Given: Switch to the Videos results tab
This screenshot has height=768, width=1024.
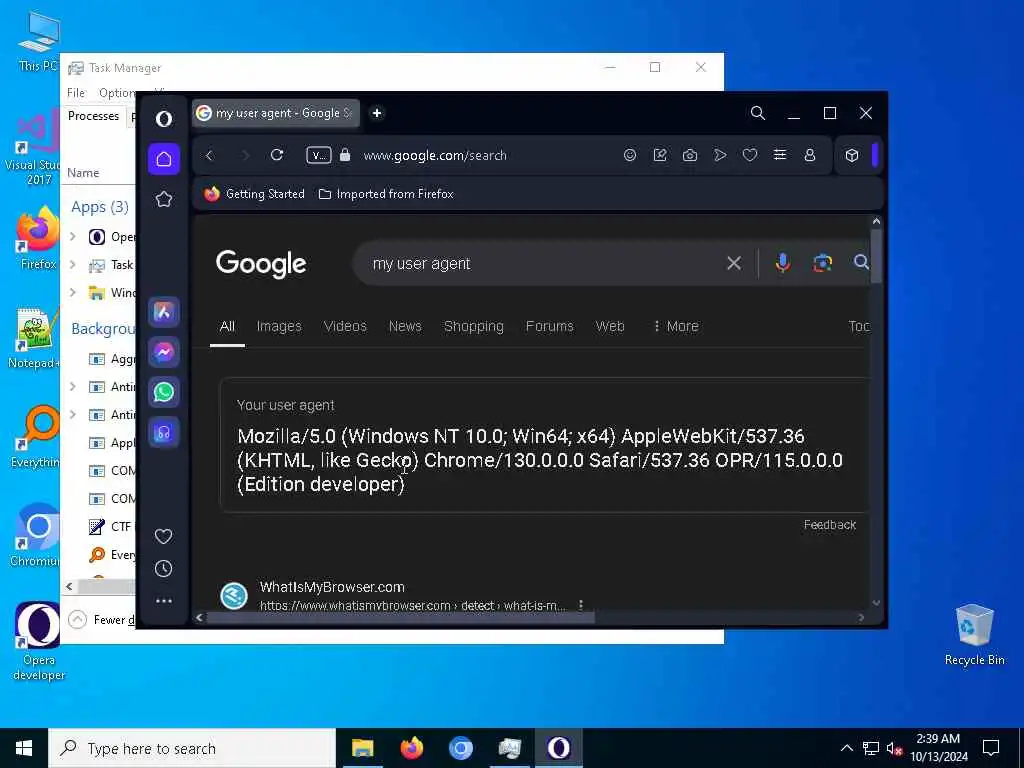Looking at the screenshot, I should (345, 326).
